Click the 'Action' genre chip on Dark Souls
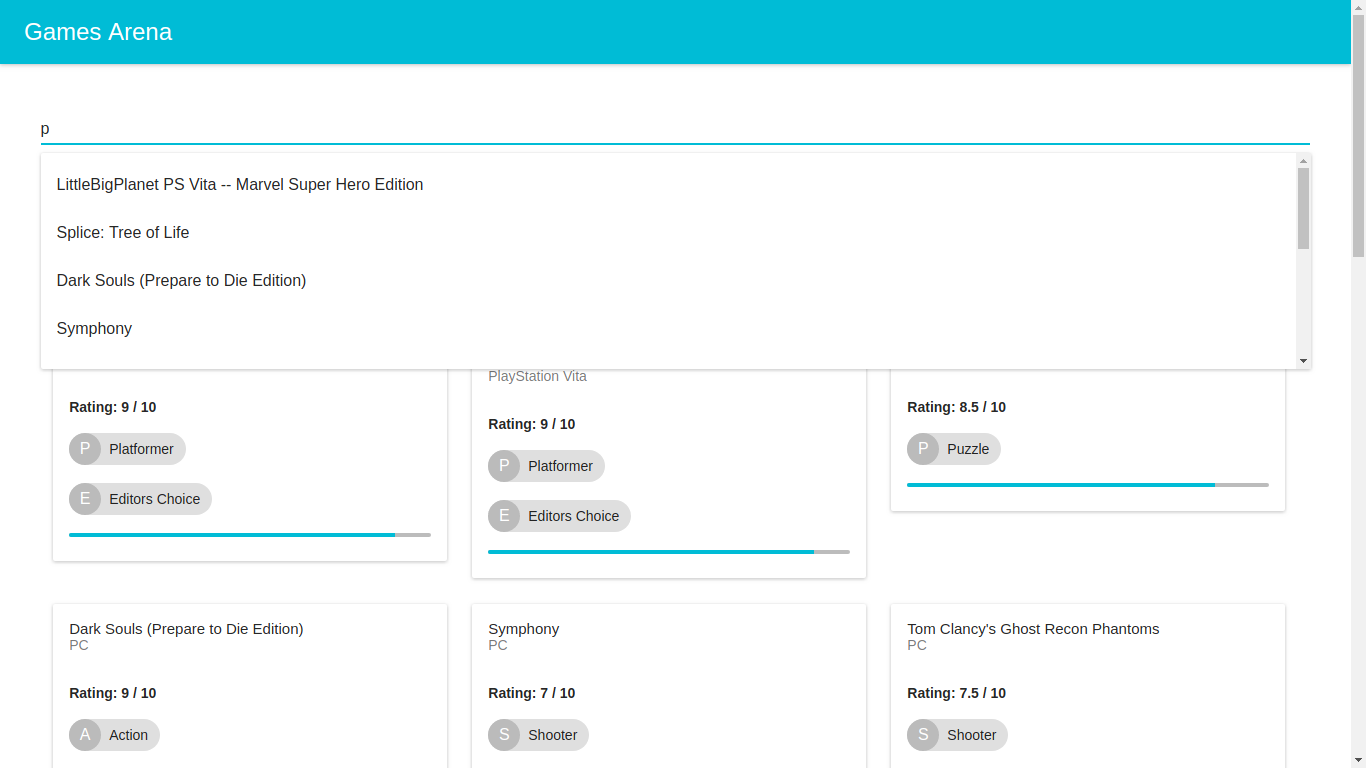 coord(114,735)
